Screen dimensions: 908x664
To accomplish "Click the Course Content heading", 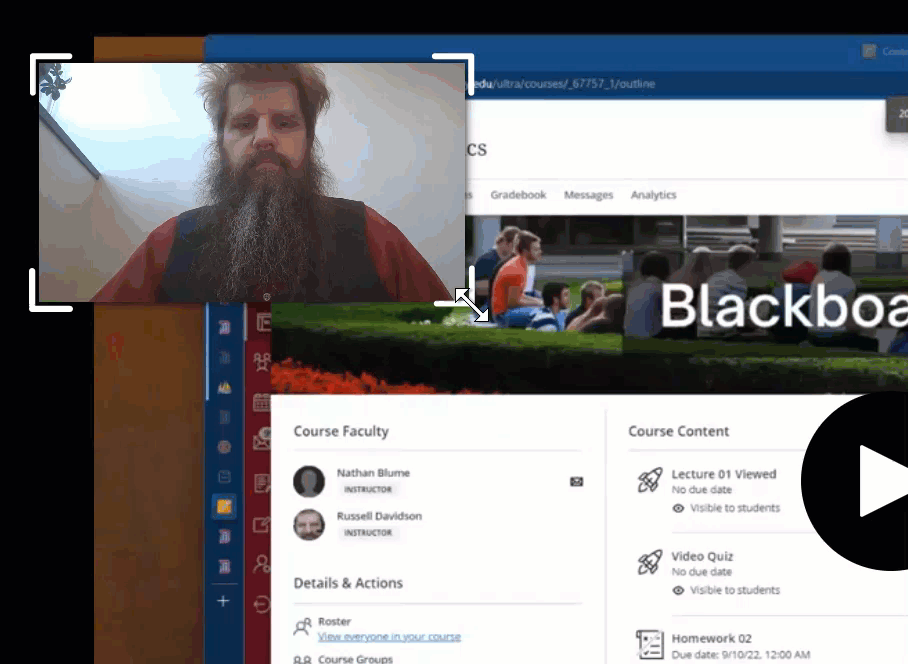I will click(x=679, y=431).
